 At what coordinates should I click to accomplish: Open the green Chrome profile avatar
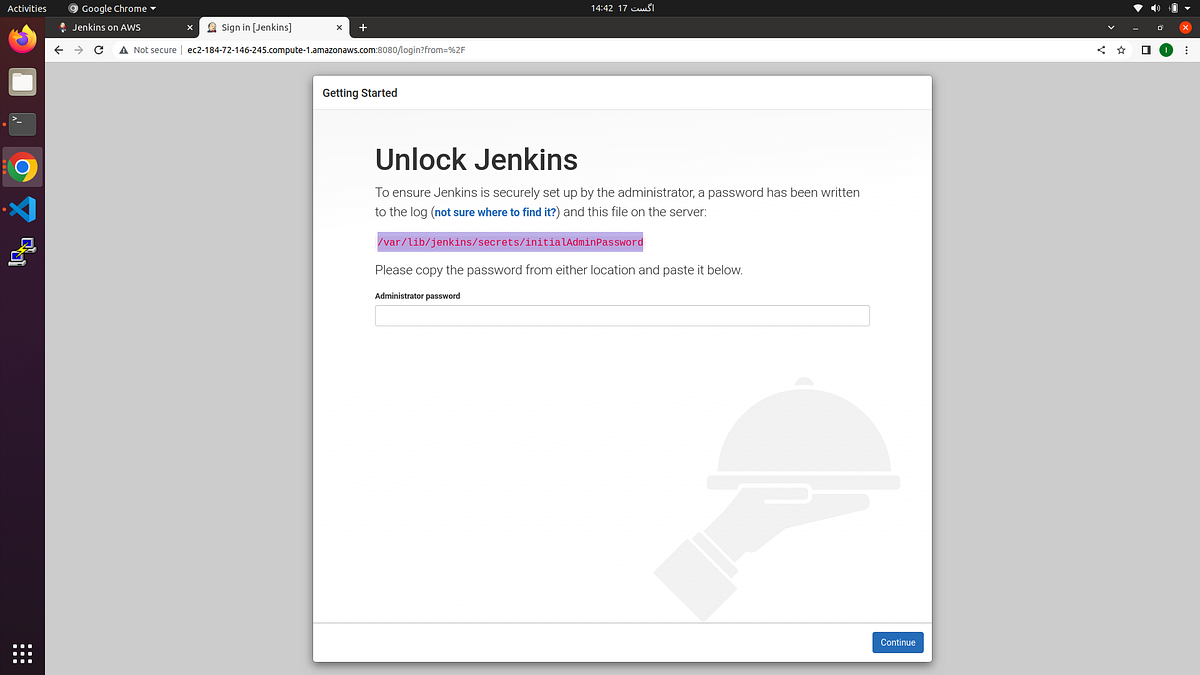click(x=1166, y=49)
